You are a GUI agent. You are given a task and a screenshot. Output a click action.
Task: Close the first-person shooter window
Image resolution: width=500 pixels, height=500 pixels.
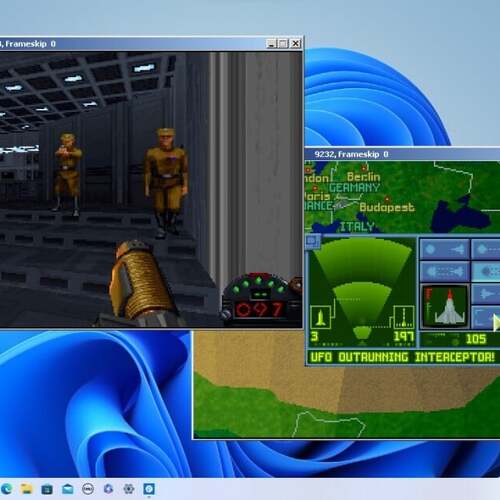click(295, 44)
